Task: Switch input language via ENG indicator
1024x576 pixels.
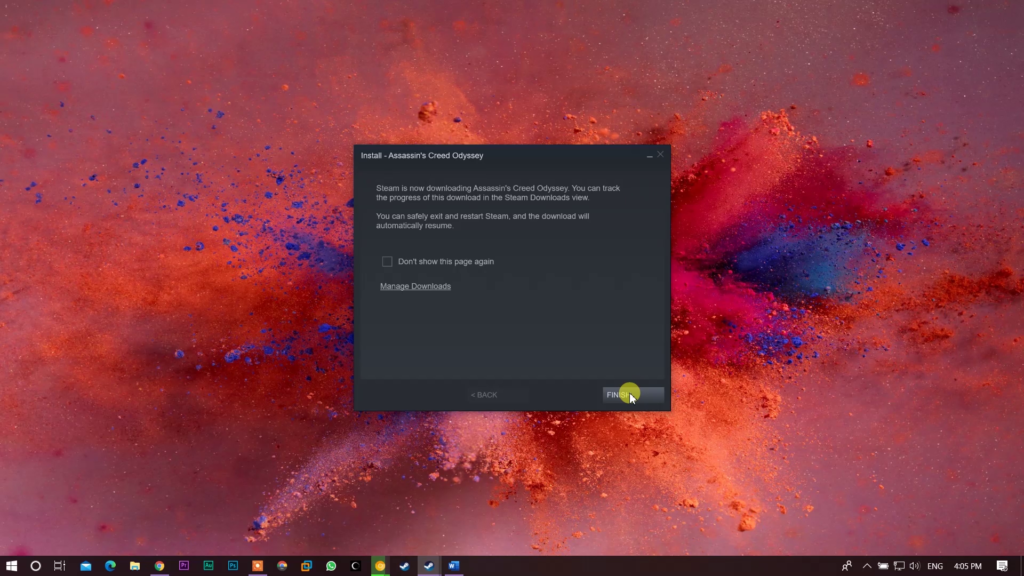Action: 935,566
